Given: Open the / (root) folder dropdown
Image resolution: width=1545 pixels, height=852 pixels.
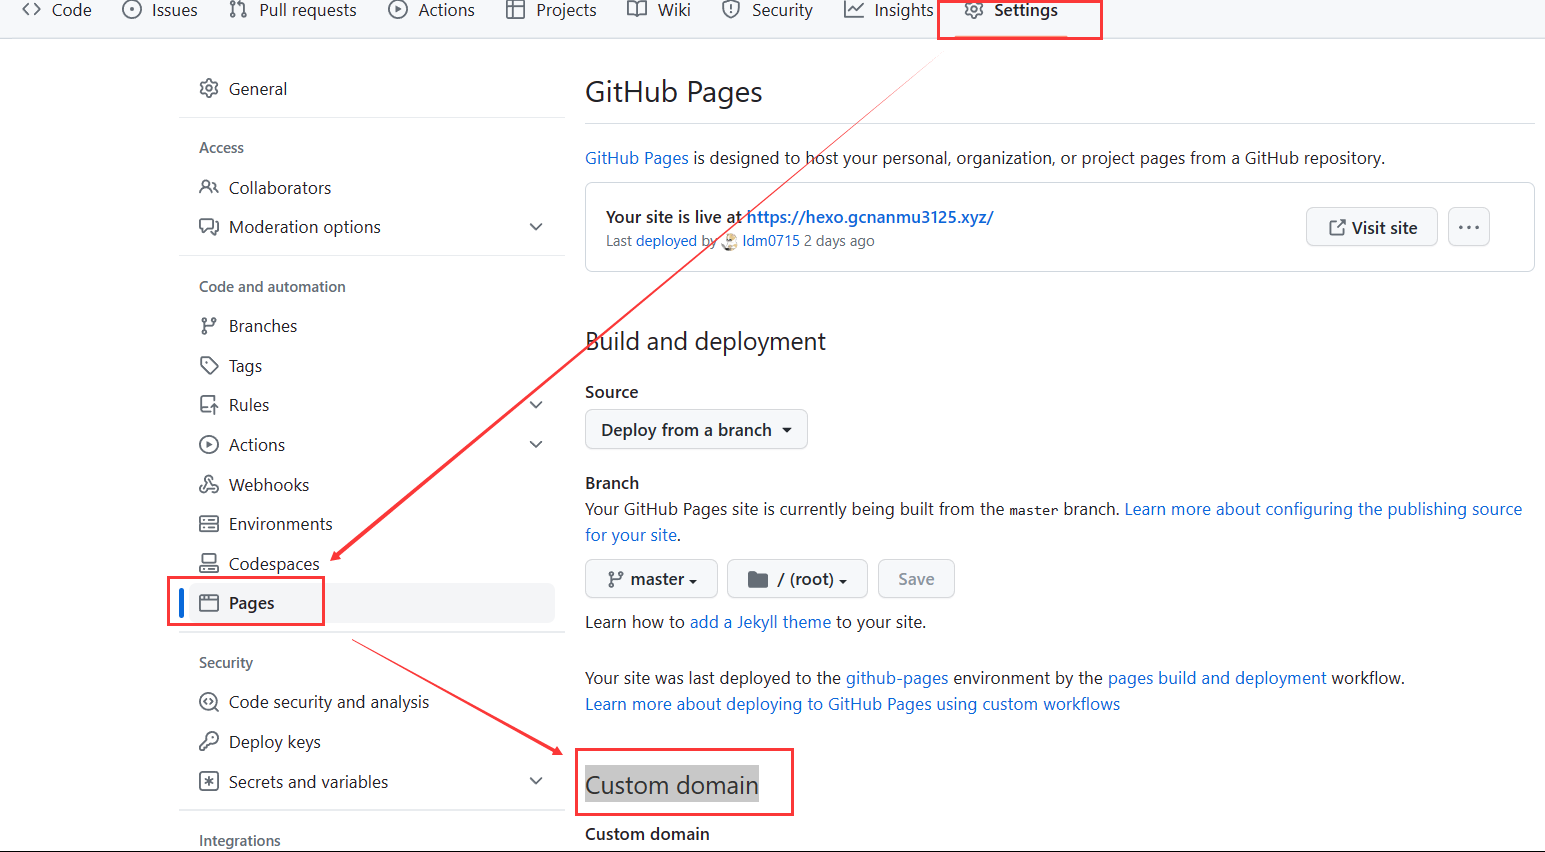Looking at the screenshot, I should pyautogui.click(x=797, y=579).
